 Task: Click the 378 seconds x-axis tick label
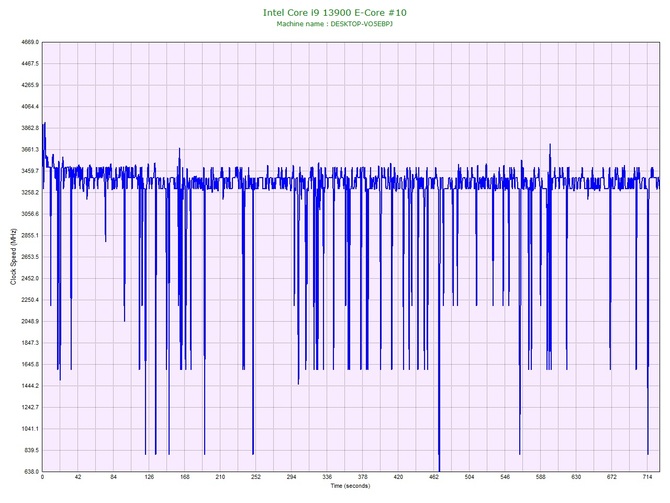[x=362, y=477]
